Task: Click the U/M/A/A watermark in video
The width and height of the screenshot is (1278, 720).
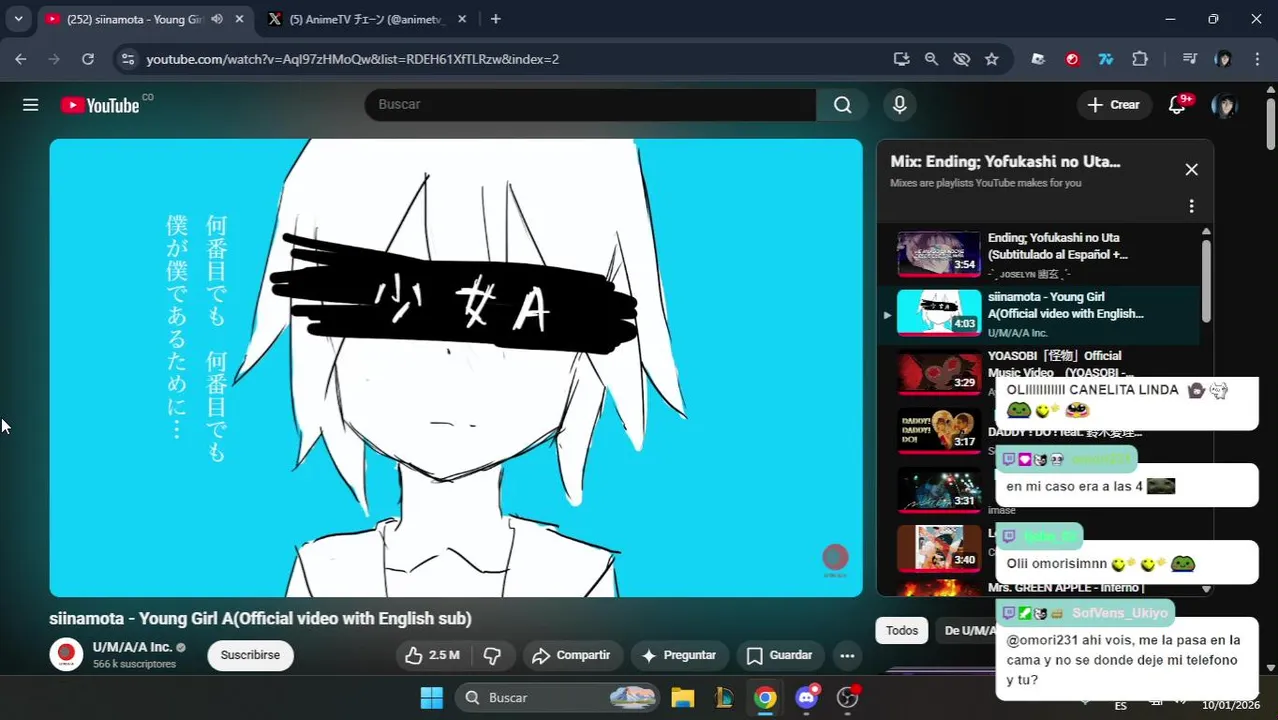Action: coord(835,558)
